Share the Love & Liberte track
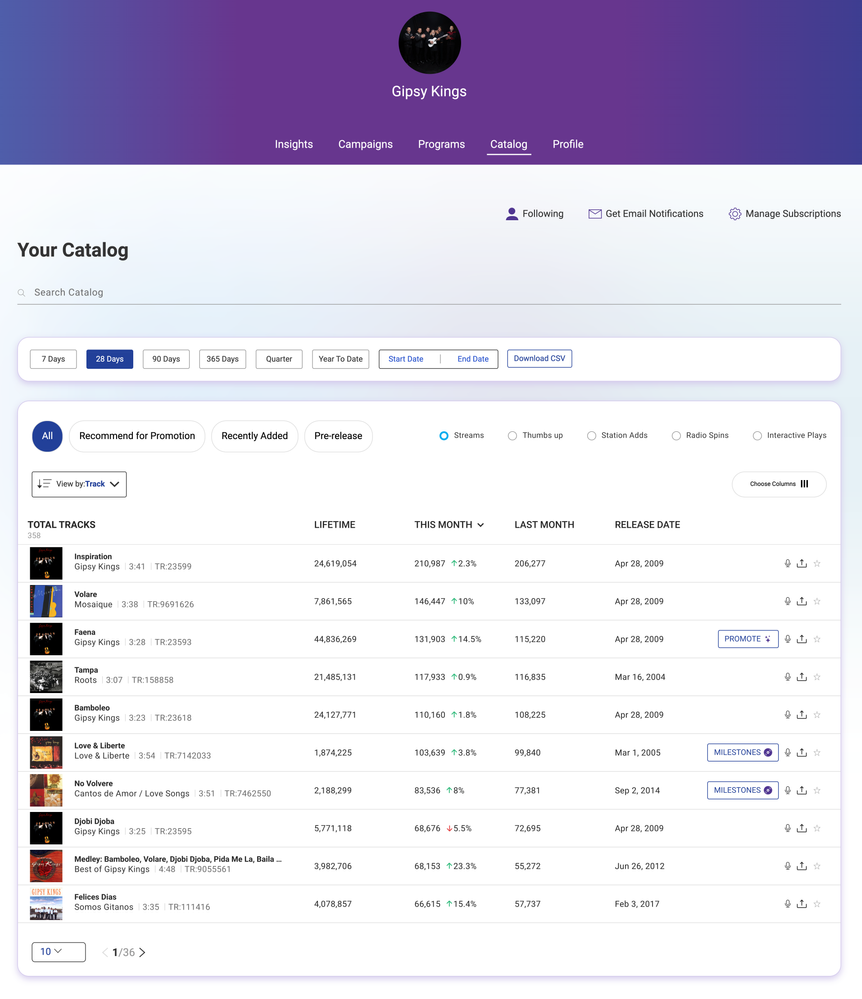862x999 pixels. [x=802, y=752]
